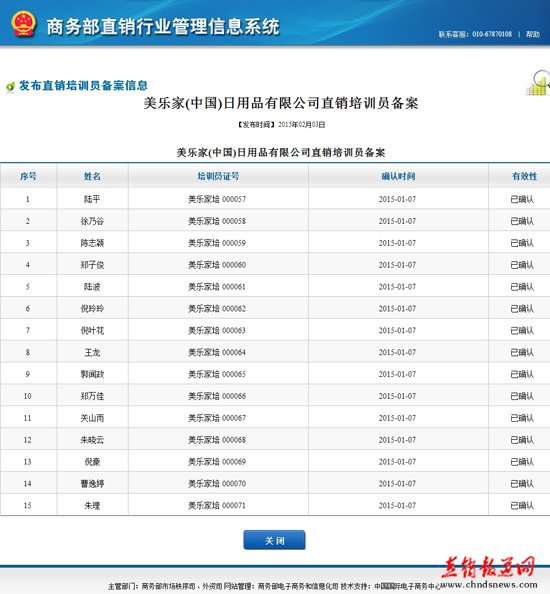Click the 序号 column header
The height and width of the screenshot is (594, 550).
pyautogui.click(x=28, y=176)
